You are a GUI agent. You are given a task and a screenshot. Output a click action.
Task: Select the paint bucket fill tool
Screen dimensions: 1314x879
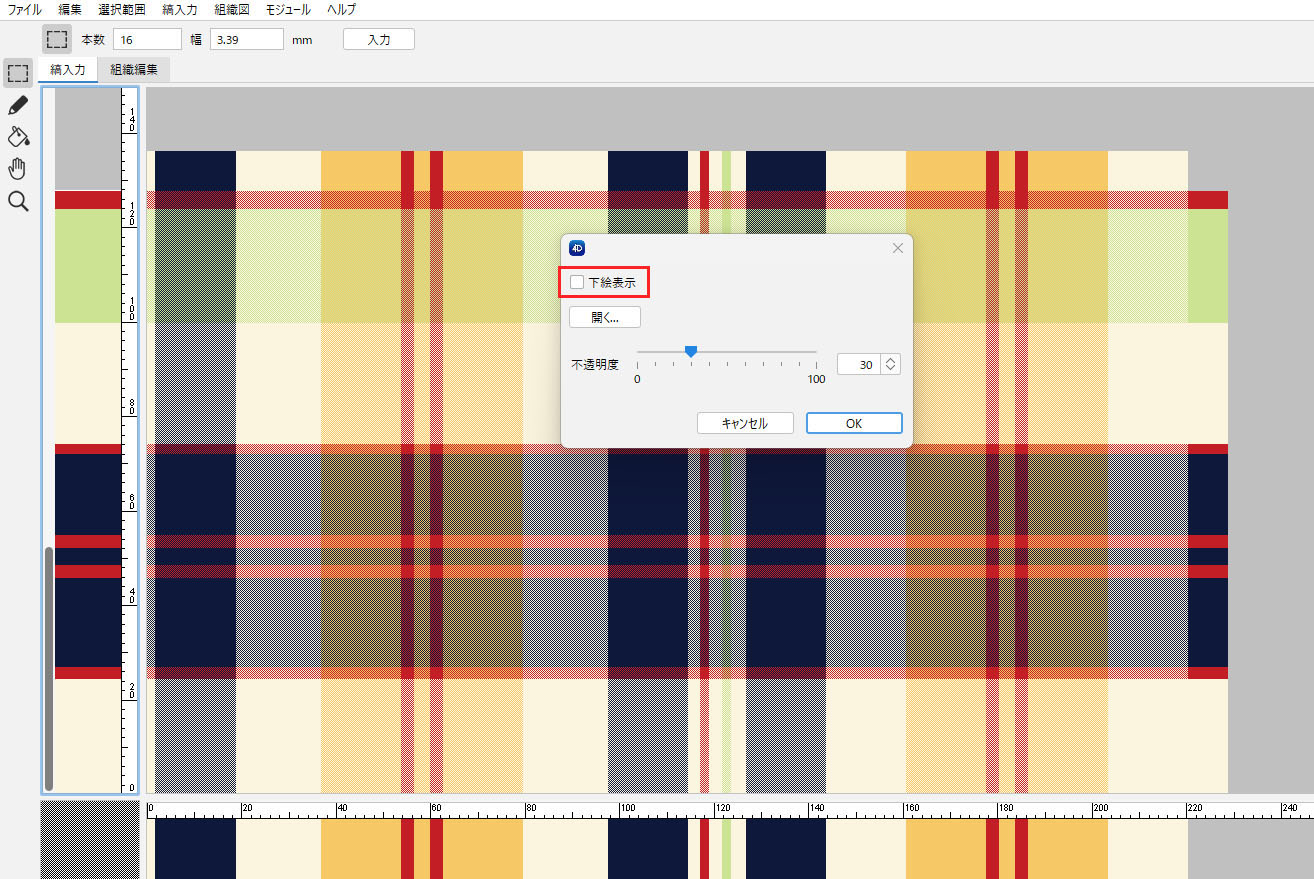[18, 136]
